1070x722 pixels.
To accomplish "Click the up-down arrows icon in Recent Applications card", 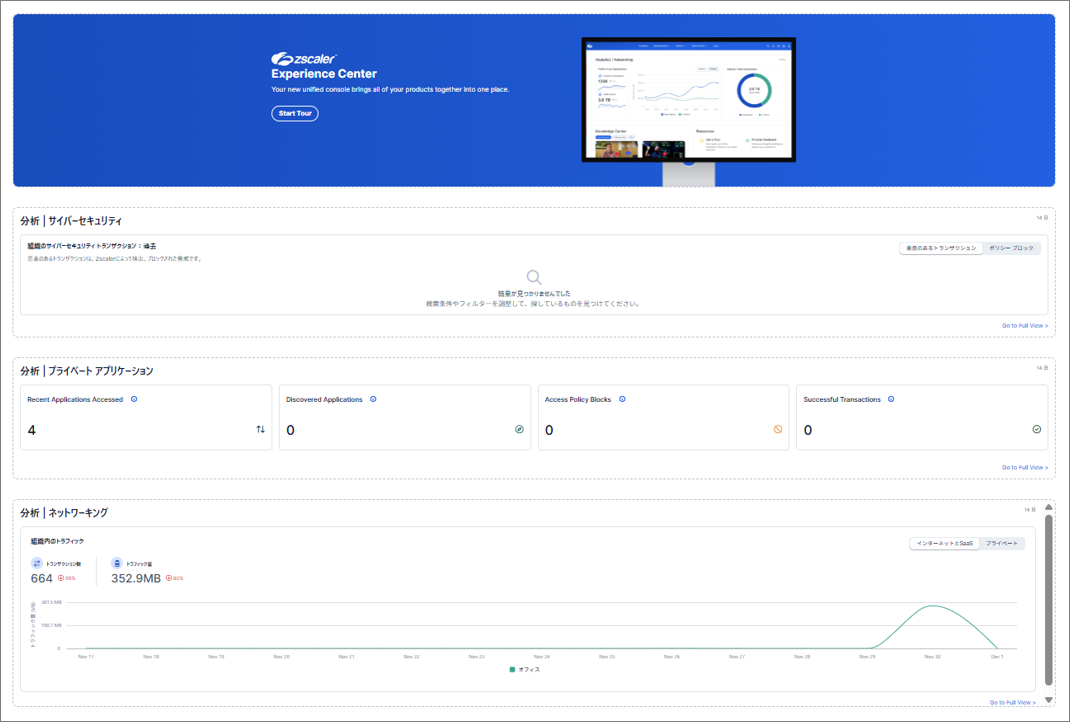I will [x=260, y=429].
